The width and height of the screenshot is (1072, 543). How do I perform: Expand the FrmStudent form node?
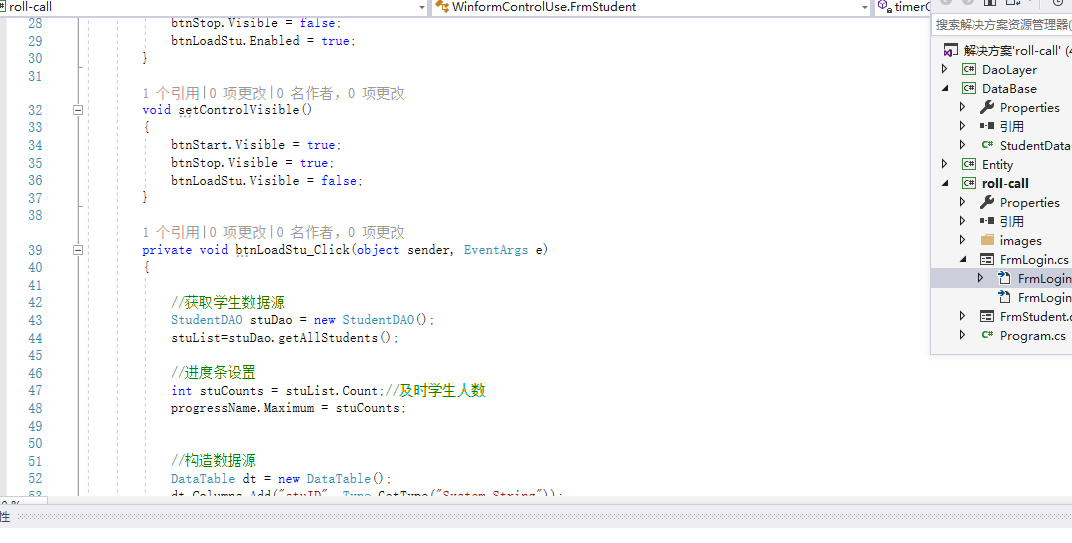click(963, 316)
